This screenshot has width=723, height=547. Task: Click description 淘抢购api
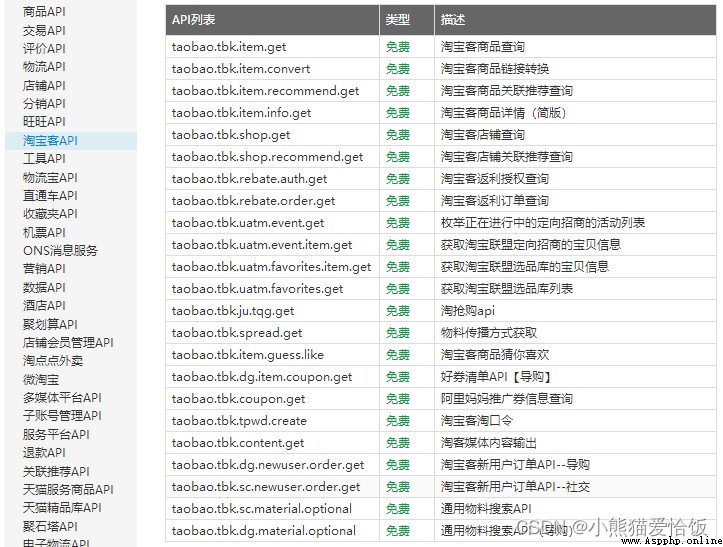pos(468,311)
